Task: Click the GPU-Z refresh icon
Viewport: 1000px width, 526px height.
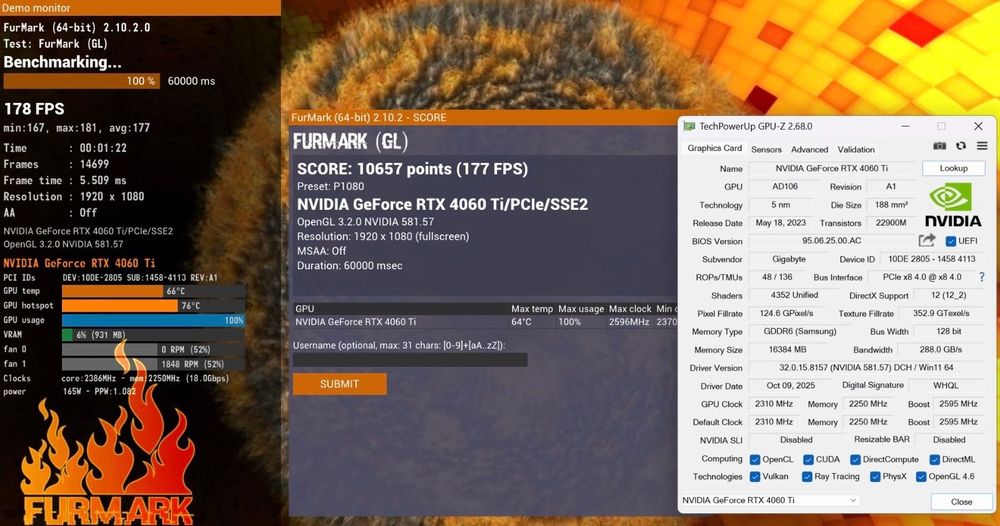Action: click(960, 146)
